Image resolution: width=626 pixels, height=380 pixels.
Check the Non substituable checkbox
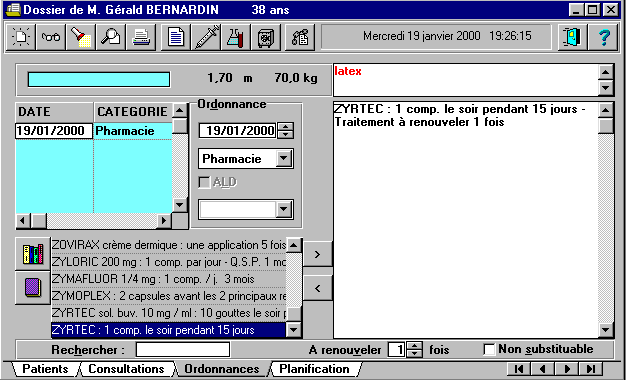coord(489,350)
